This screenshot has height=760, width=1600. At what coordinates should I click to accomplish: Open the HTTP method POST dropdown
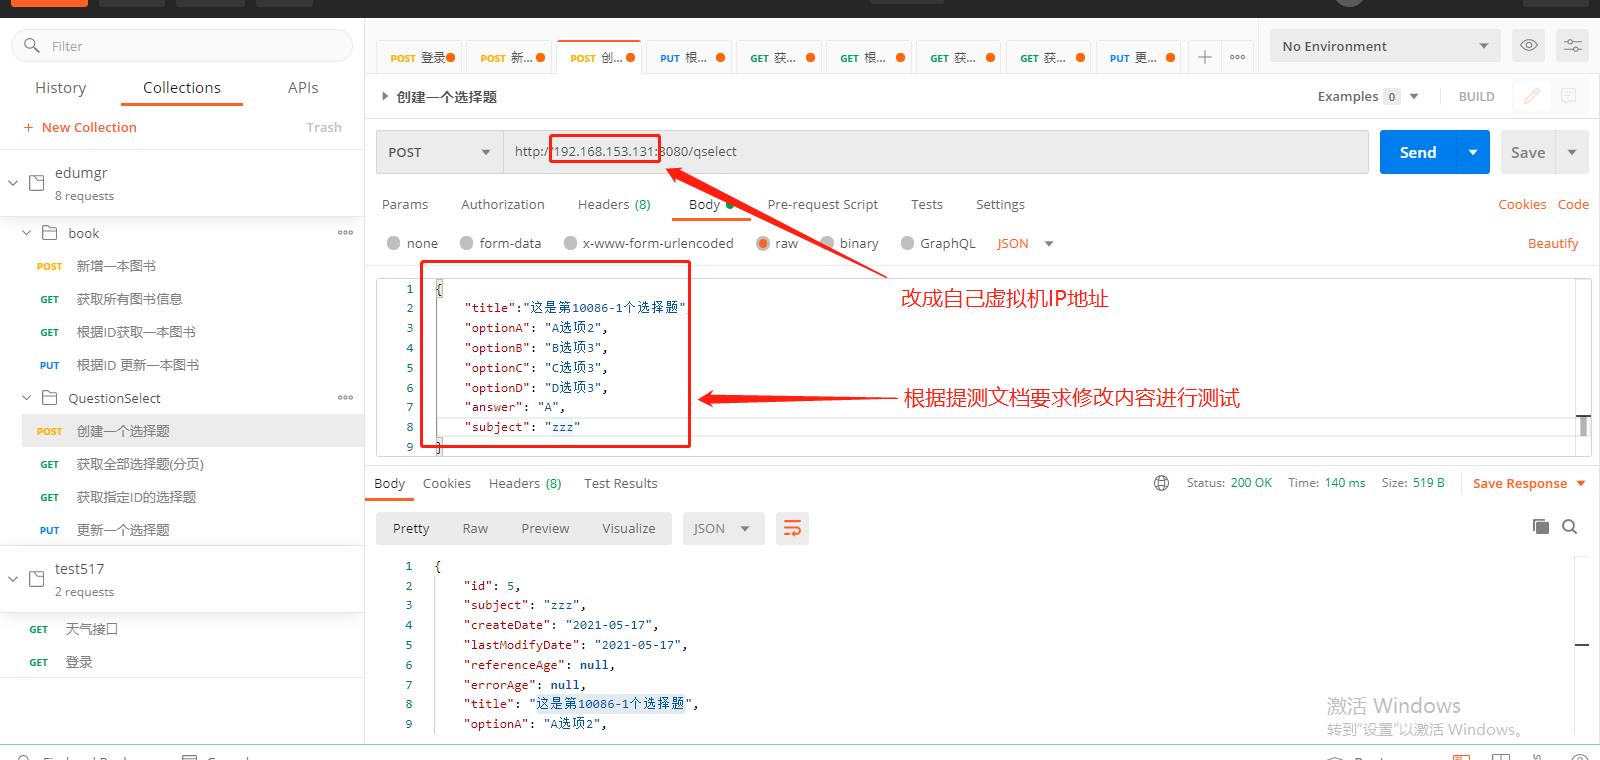pyautogui.click(x=439, y=152)
